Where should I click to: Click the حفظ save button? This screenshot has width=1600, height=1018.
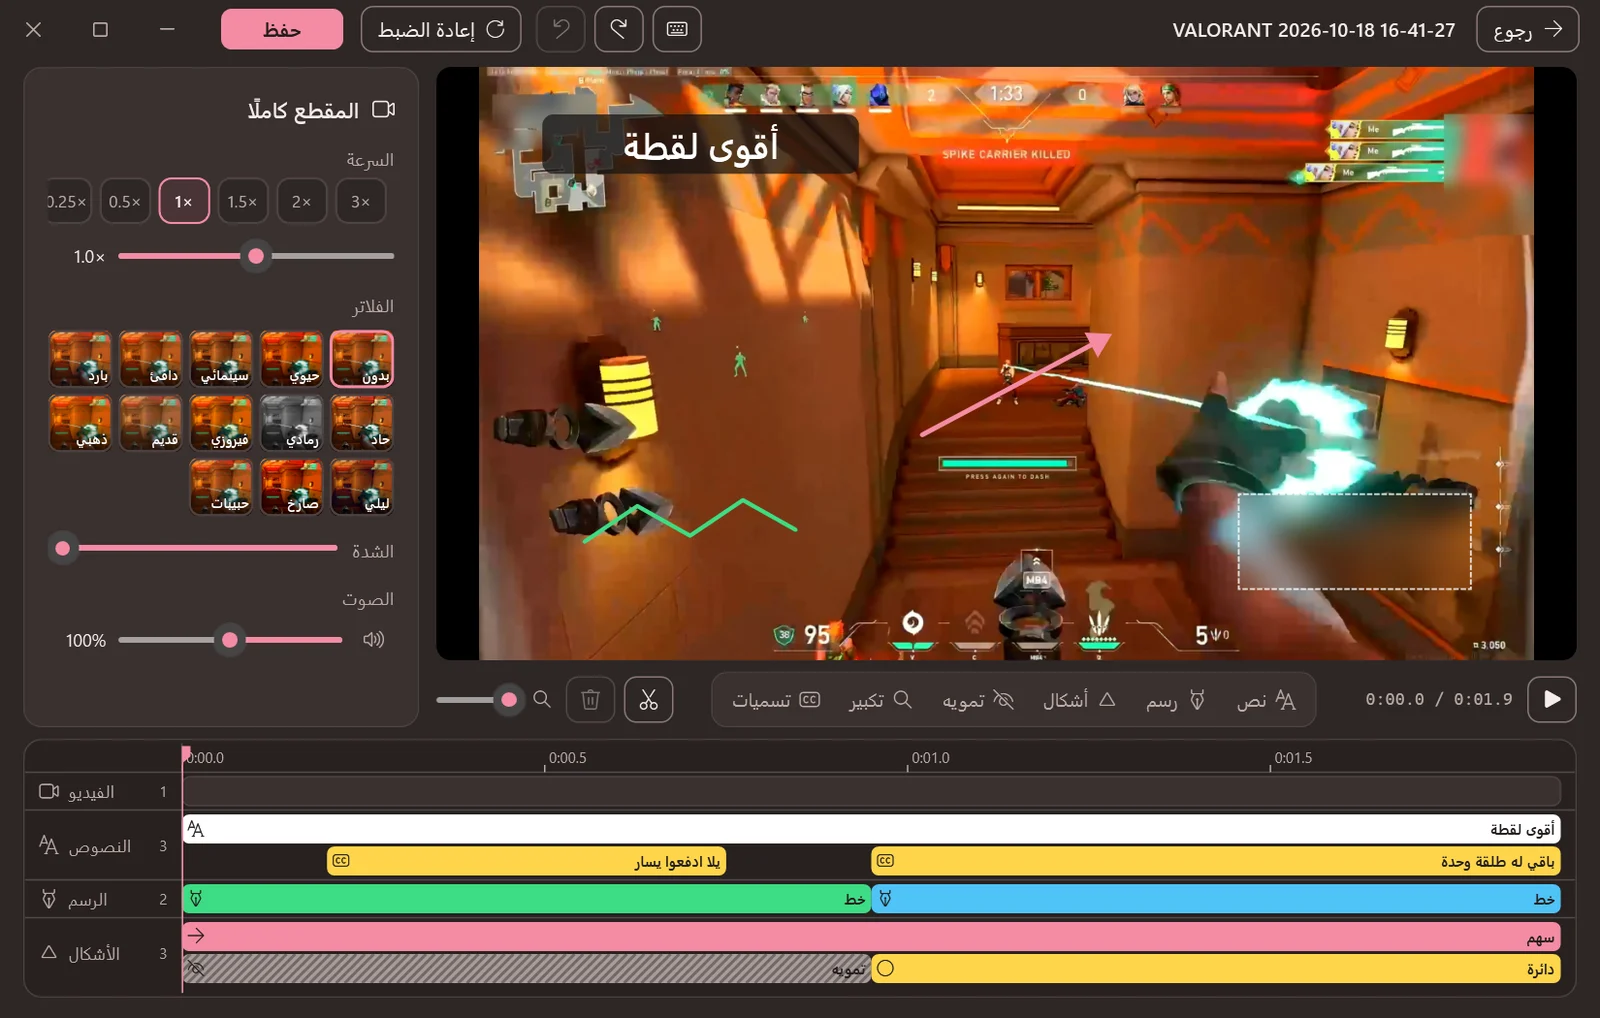(x=282, y=29)
